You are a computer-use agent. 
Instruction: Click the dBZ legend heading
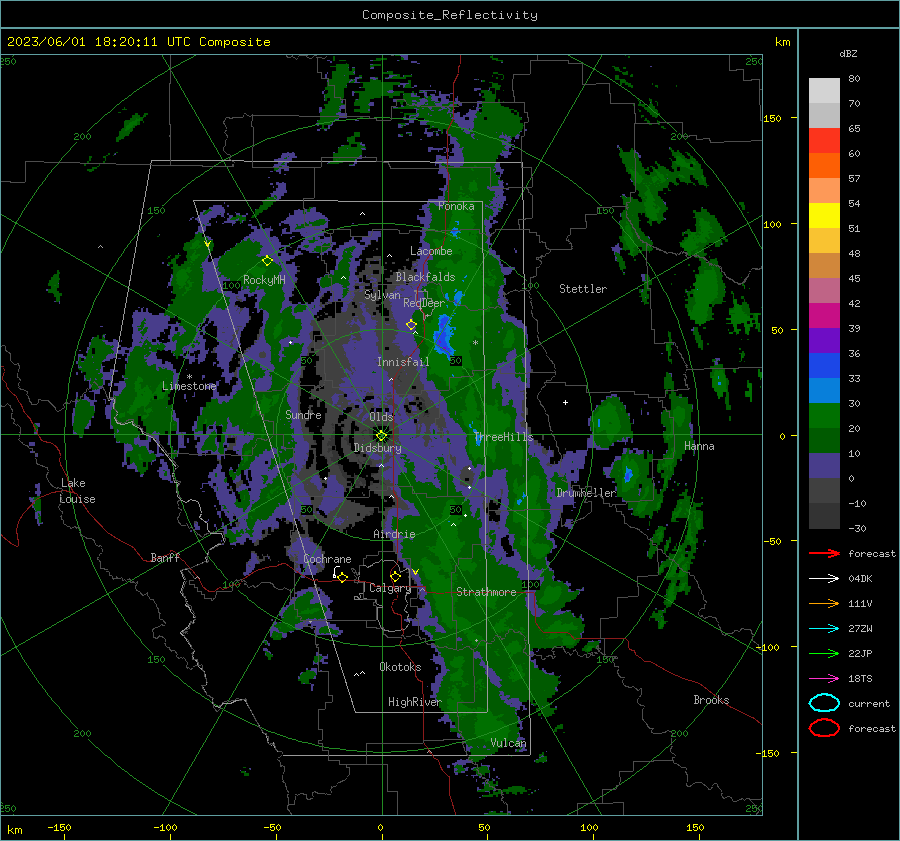pos(848,53)
